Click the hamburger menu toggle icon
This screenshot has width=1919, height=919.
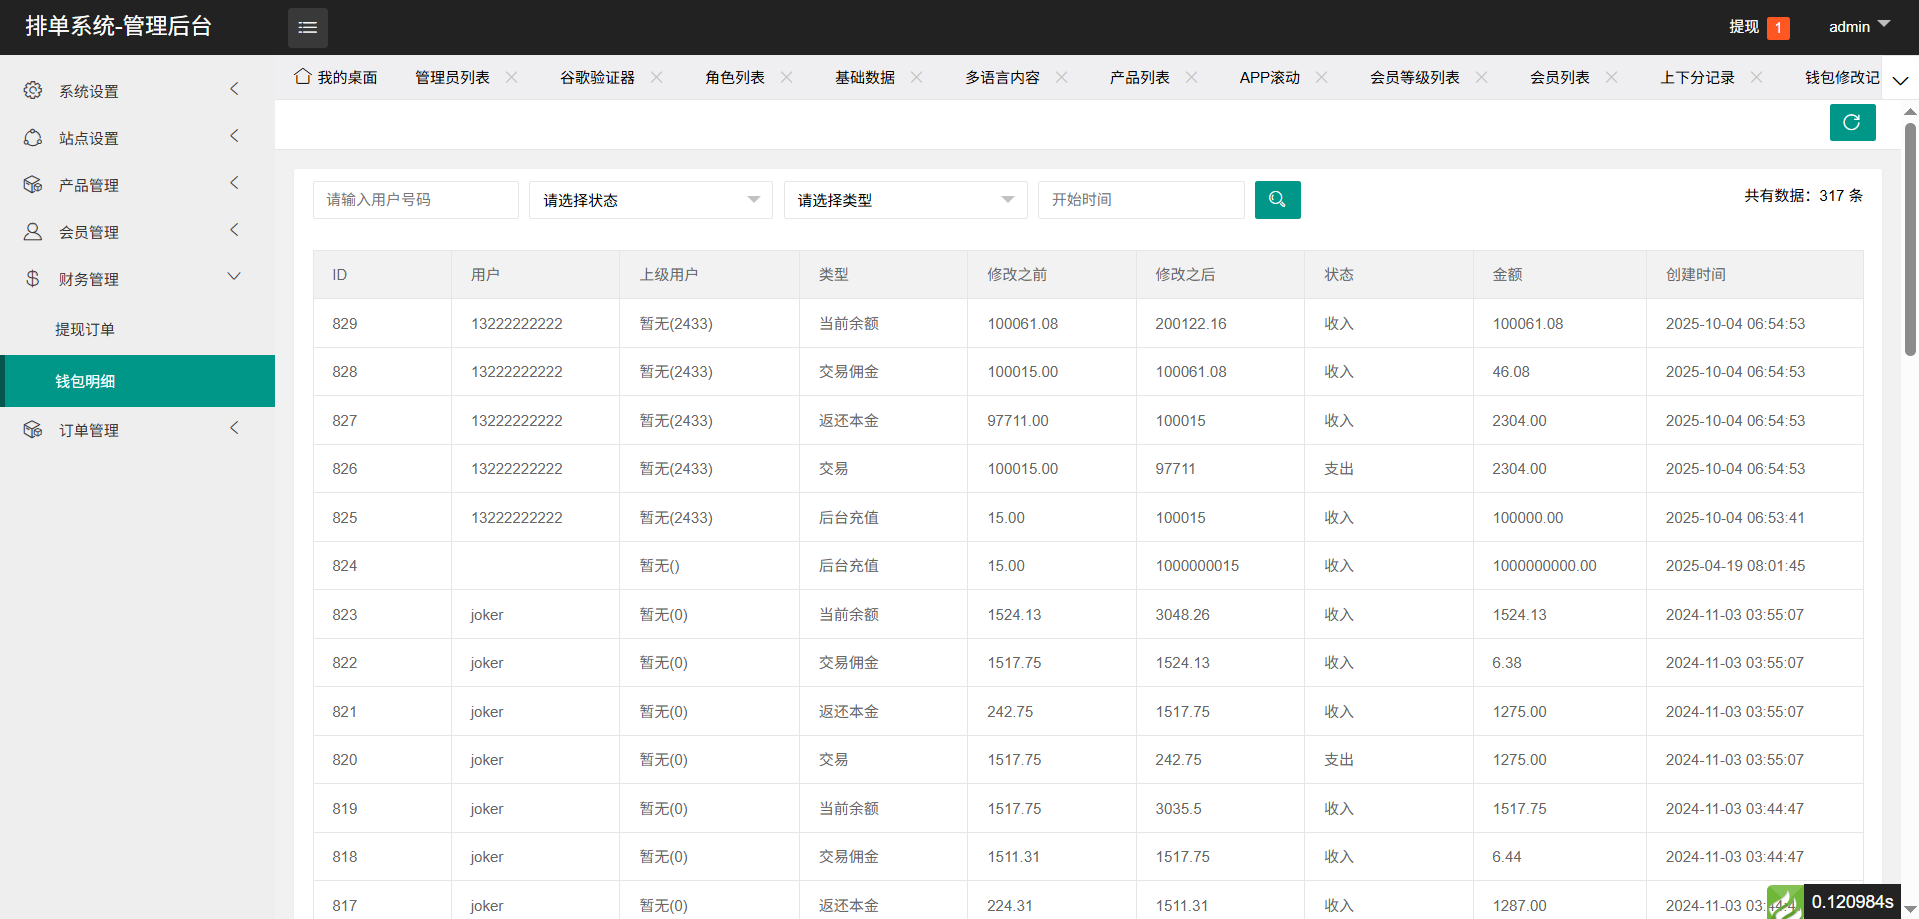click(307, 27)
